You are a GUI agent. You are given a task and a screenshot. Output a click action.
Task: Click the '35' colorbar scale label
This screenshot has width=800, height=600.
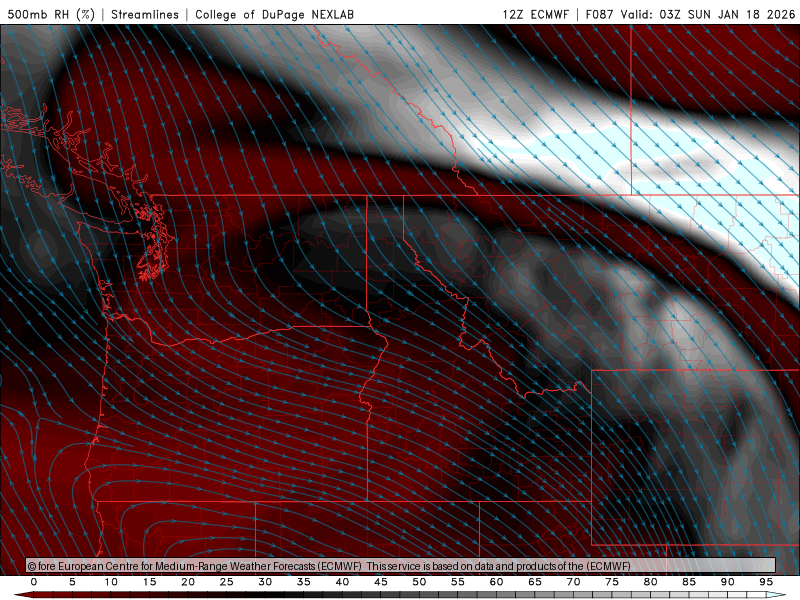pos(304,582)
